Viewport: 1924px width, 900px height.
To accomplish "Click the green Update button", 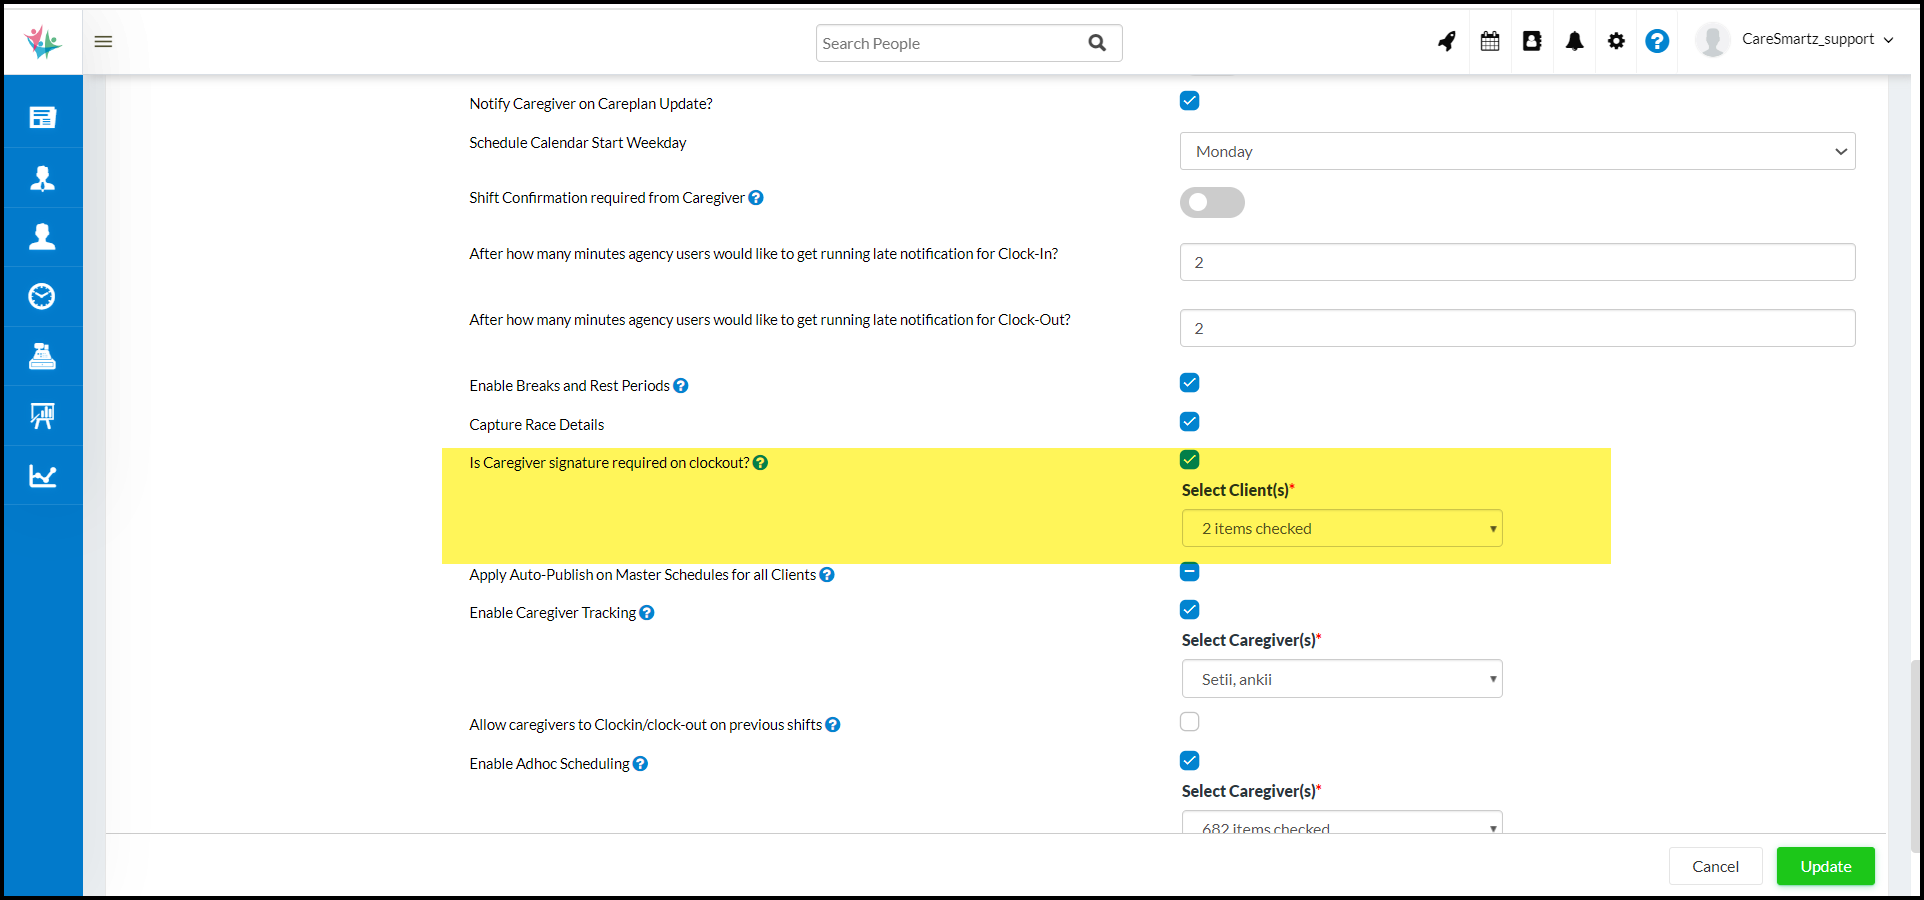I will [1825, 866].
